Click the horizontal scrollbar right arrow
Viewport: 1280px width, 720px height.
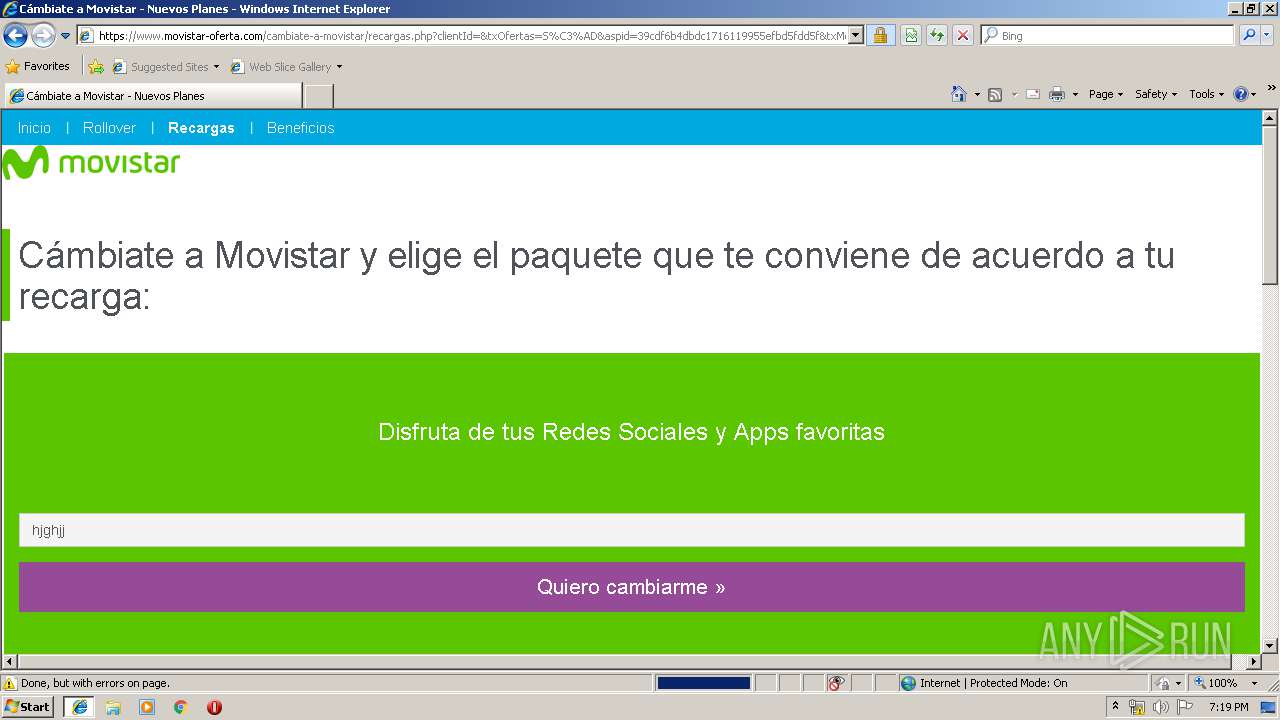(1253, 662)
